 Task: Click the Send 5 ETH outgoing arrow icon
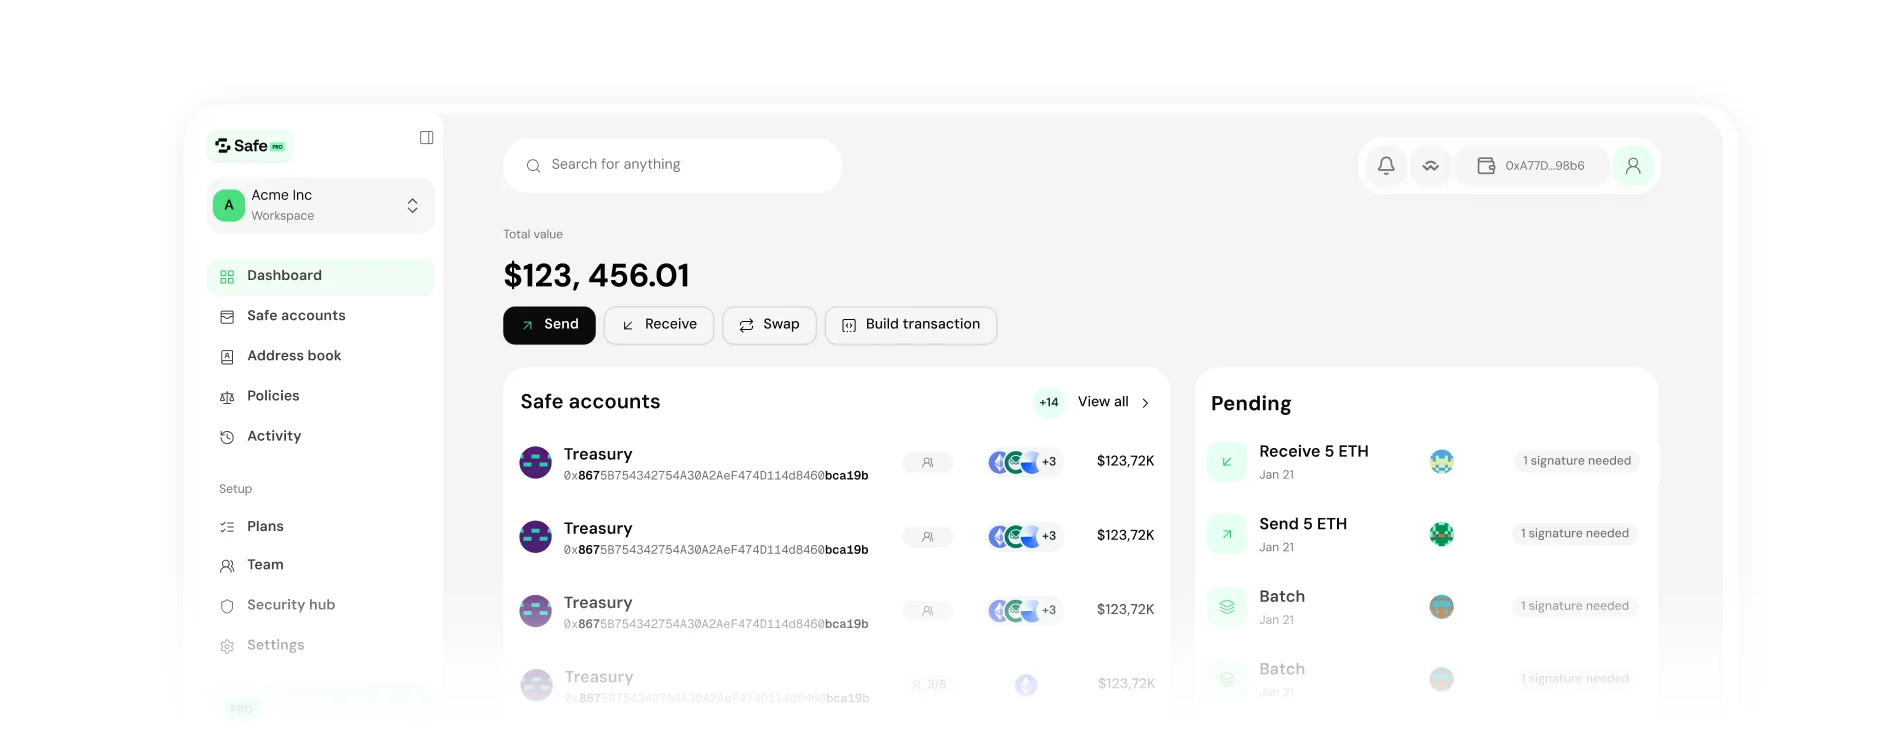(x=1227, y=534)
